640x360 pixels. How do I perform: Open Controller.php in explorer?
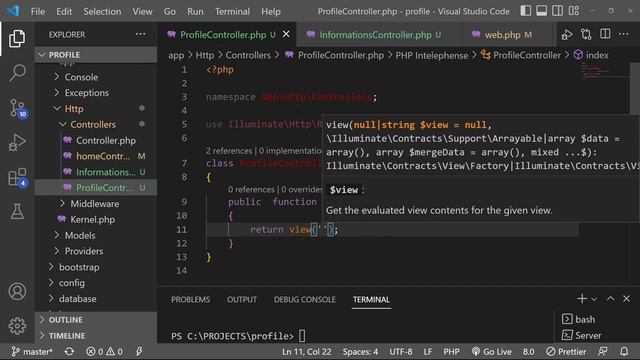(x=96, y=140)
